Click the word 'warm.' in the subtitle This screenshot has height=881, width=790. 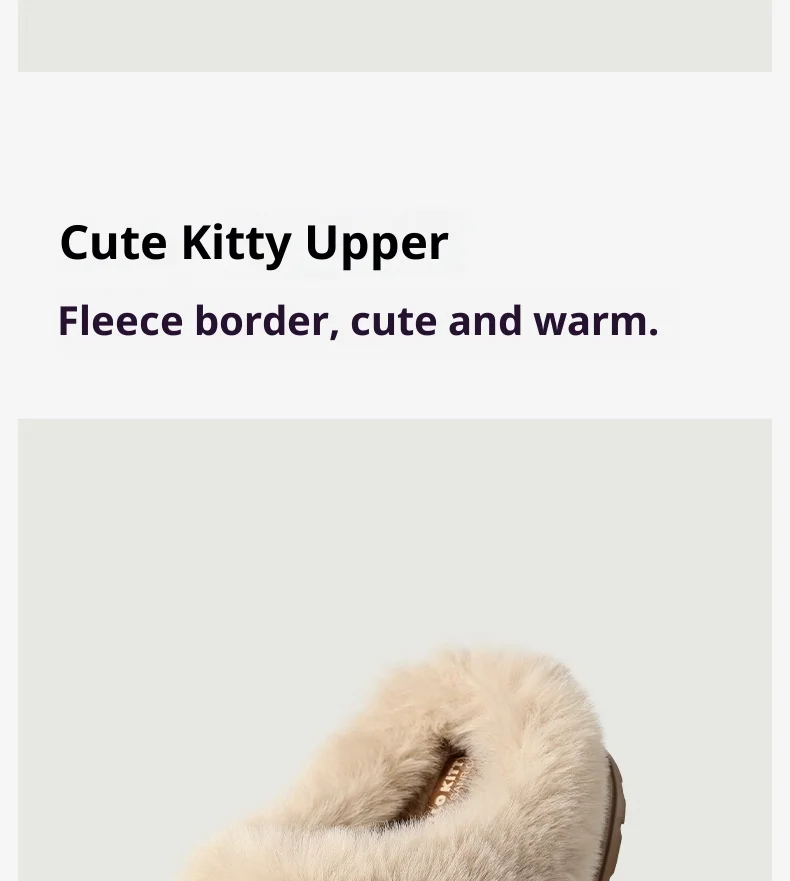coord(596,321)
